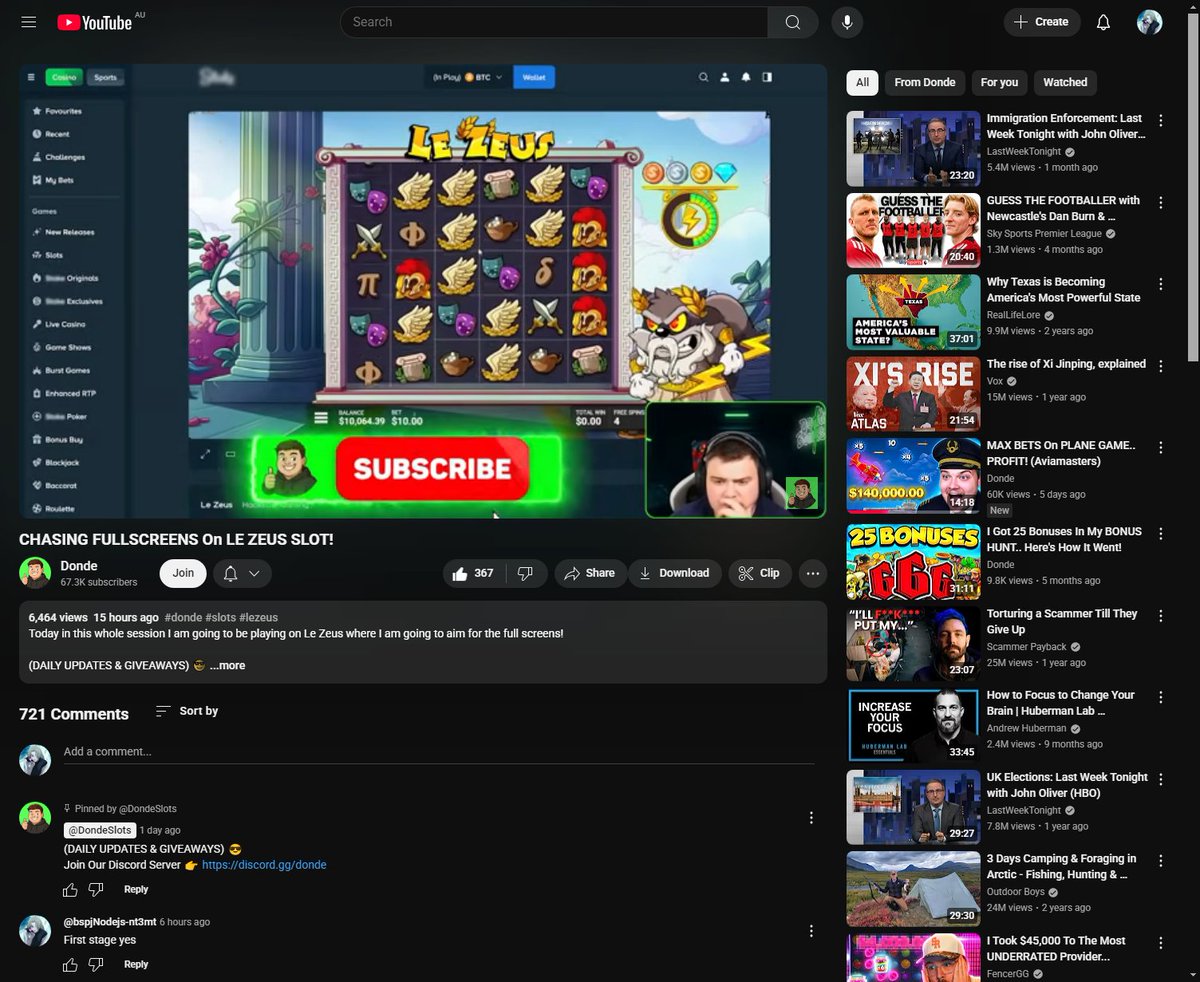
Task: Expand the description with ...more
Action: 227,665
